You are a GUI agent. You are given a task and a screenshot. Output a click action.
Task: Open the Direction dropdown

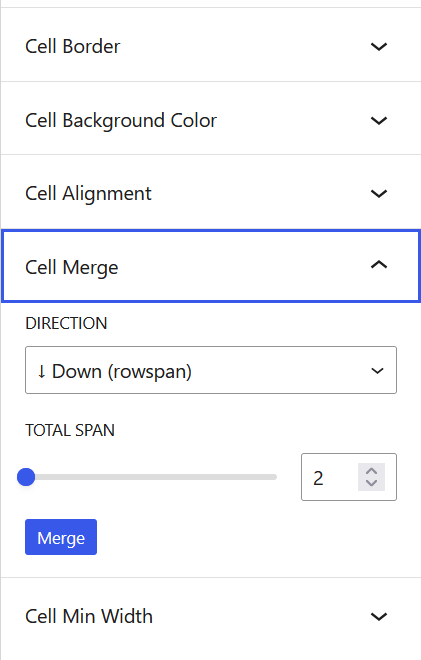[210, 370]
